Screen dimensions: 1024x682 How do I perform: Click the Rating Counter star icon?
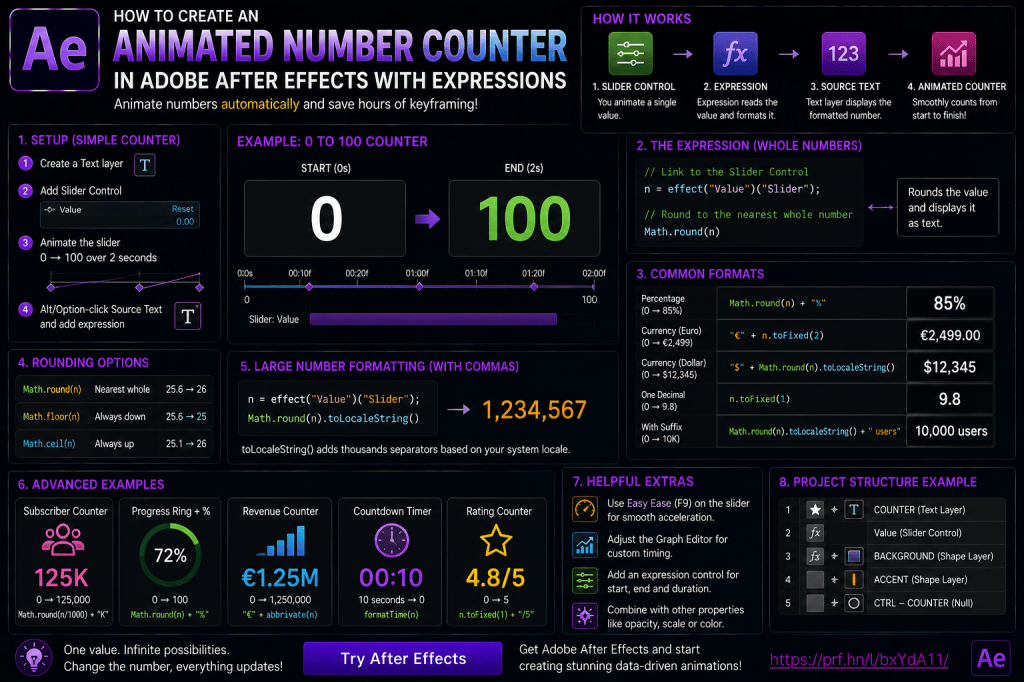[496, 541]
